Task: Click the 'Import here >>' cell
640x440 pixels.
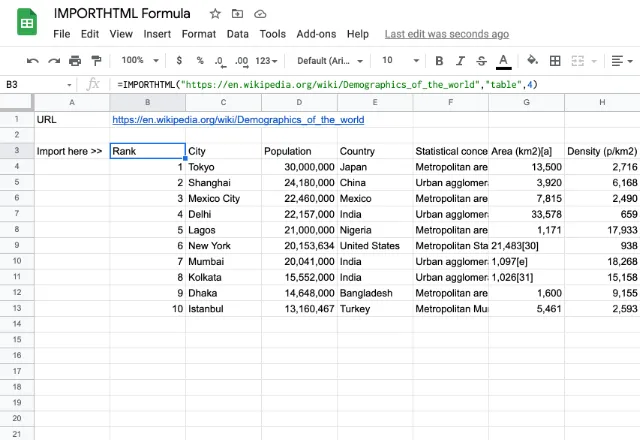Action: coord(72,151)
